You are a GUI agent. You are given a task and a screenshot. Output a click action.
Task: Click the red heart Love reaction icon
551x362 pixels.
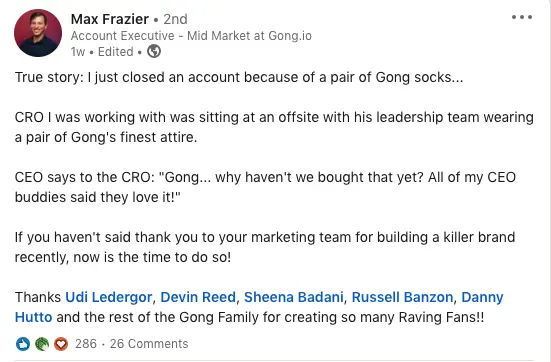coord(61,344)
